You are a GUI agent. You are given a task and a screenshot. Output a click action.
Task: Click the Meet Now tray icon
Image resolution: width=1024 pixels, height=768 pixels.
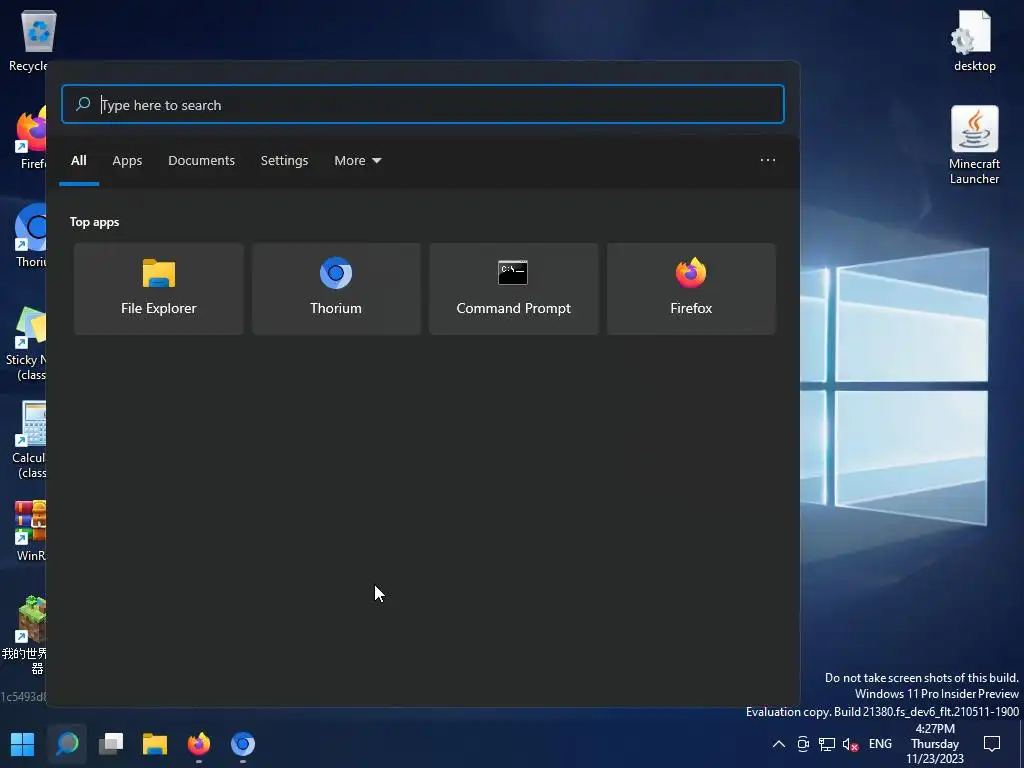pos(803,744)
